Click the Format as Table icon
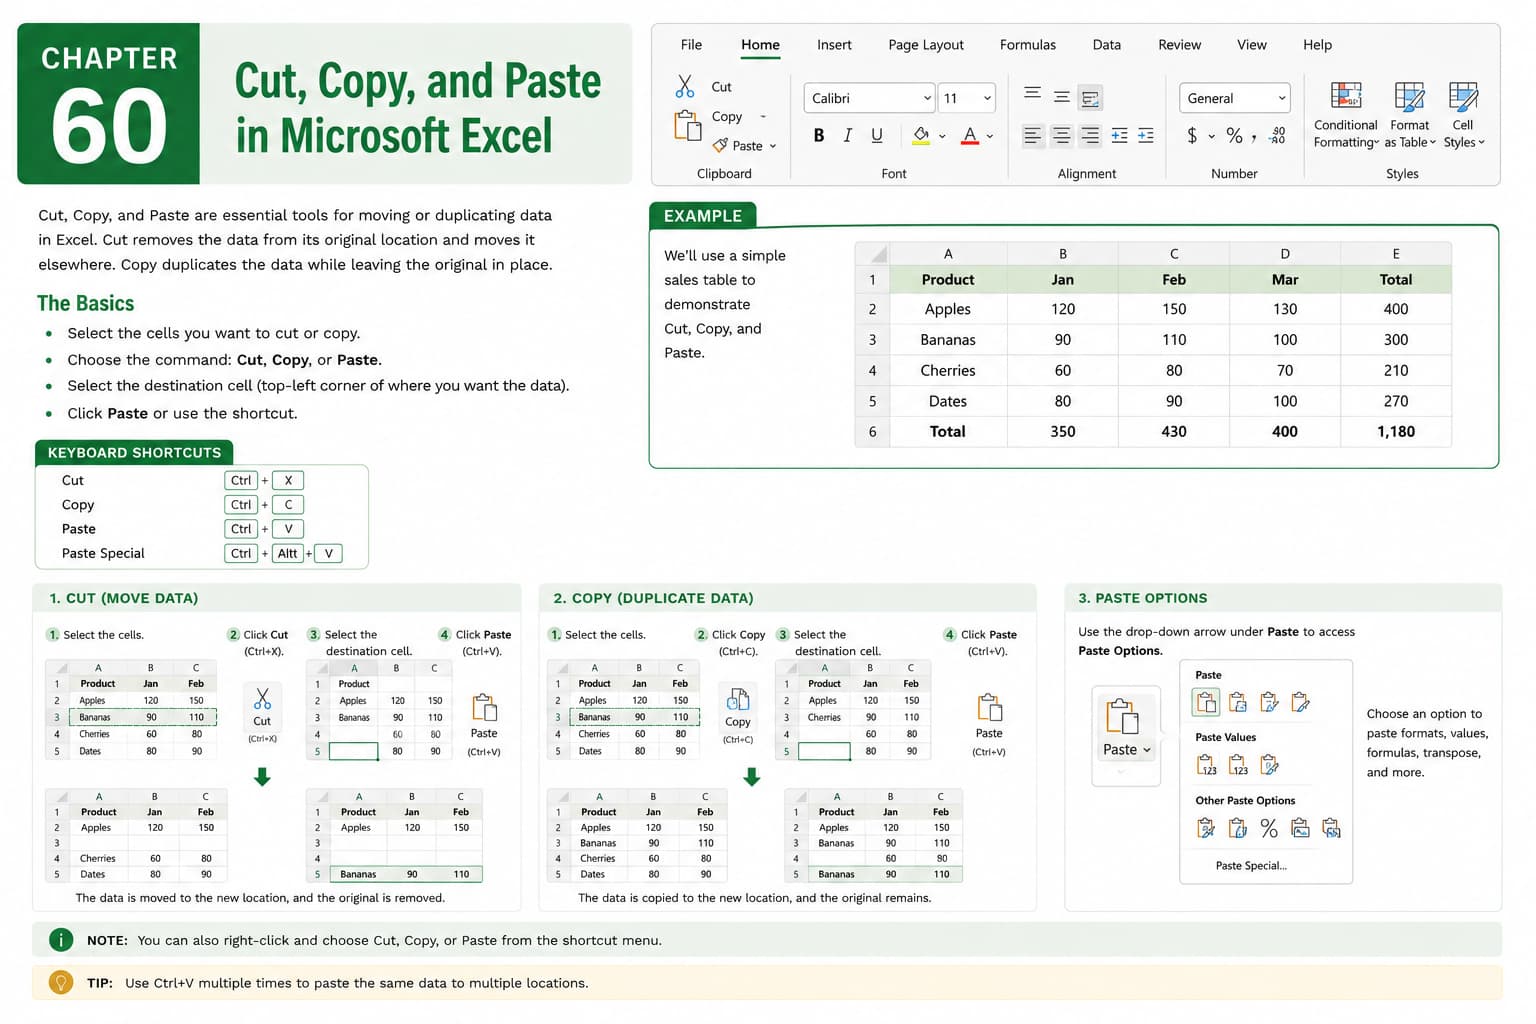 (1409, 96)
